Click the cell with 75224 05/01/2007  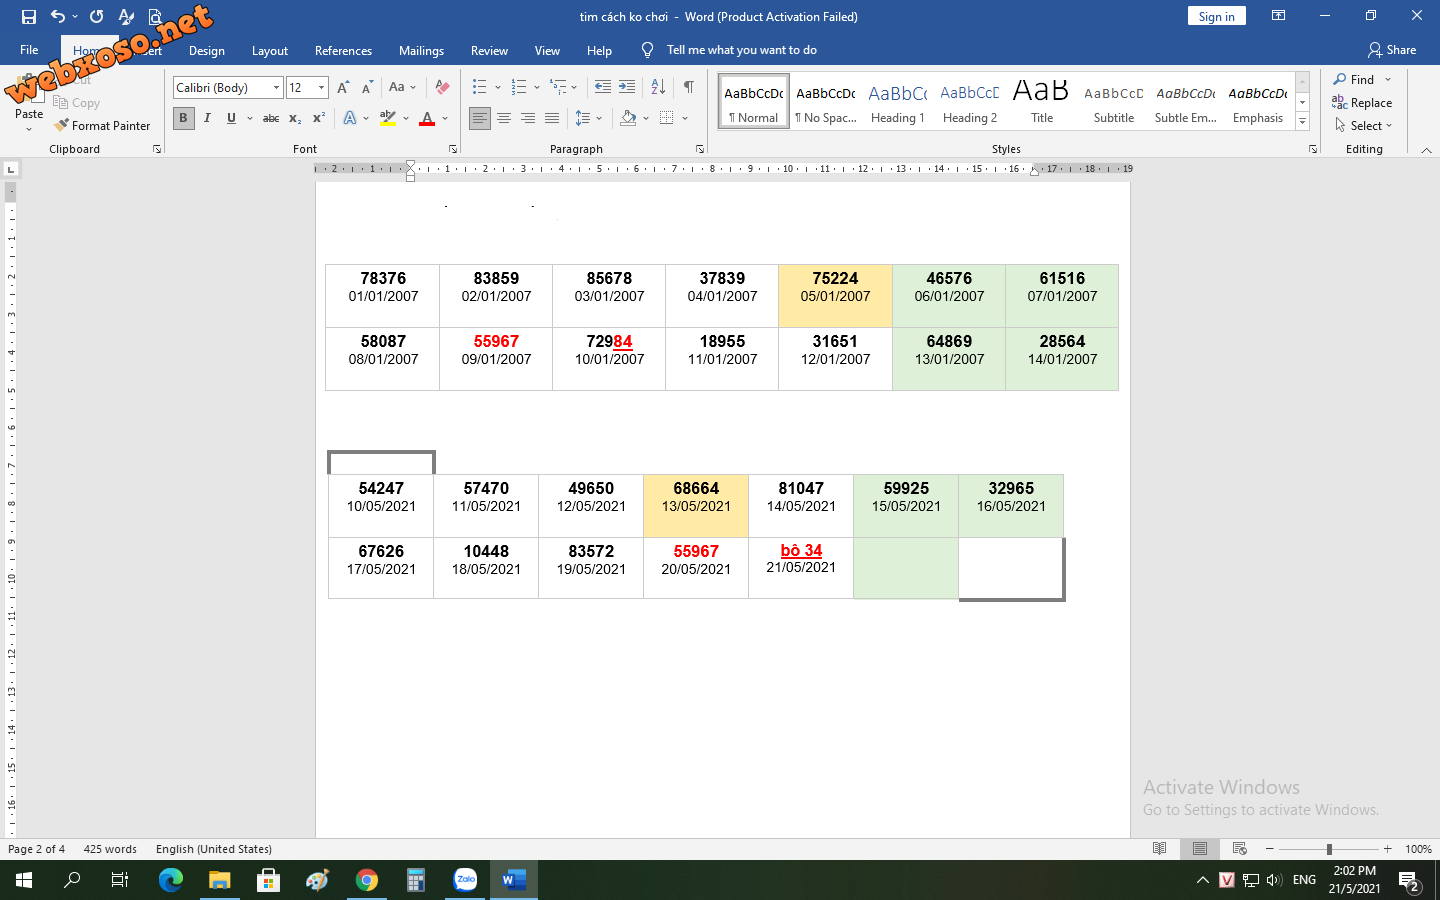pos(835,296)
